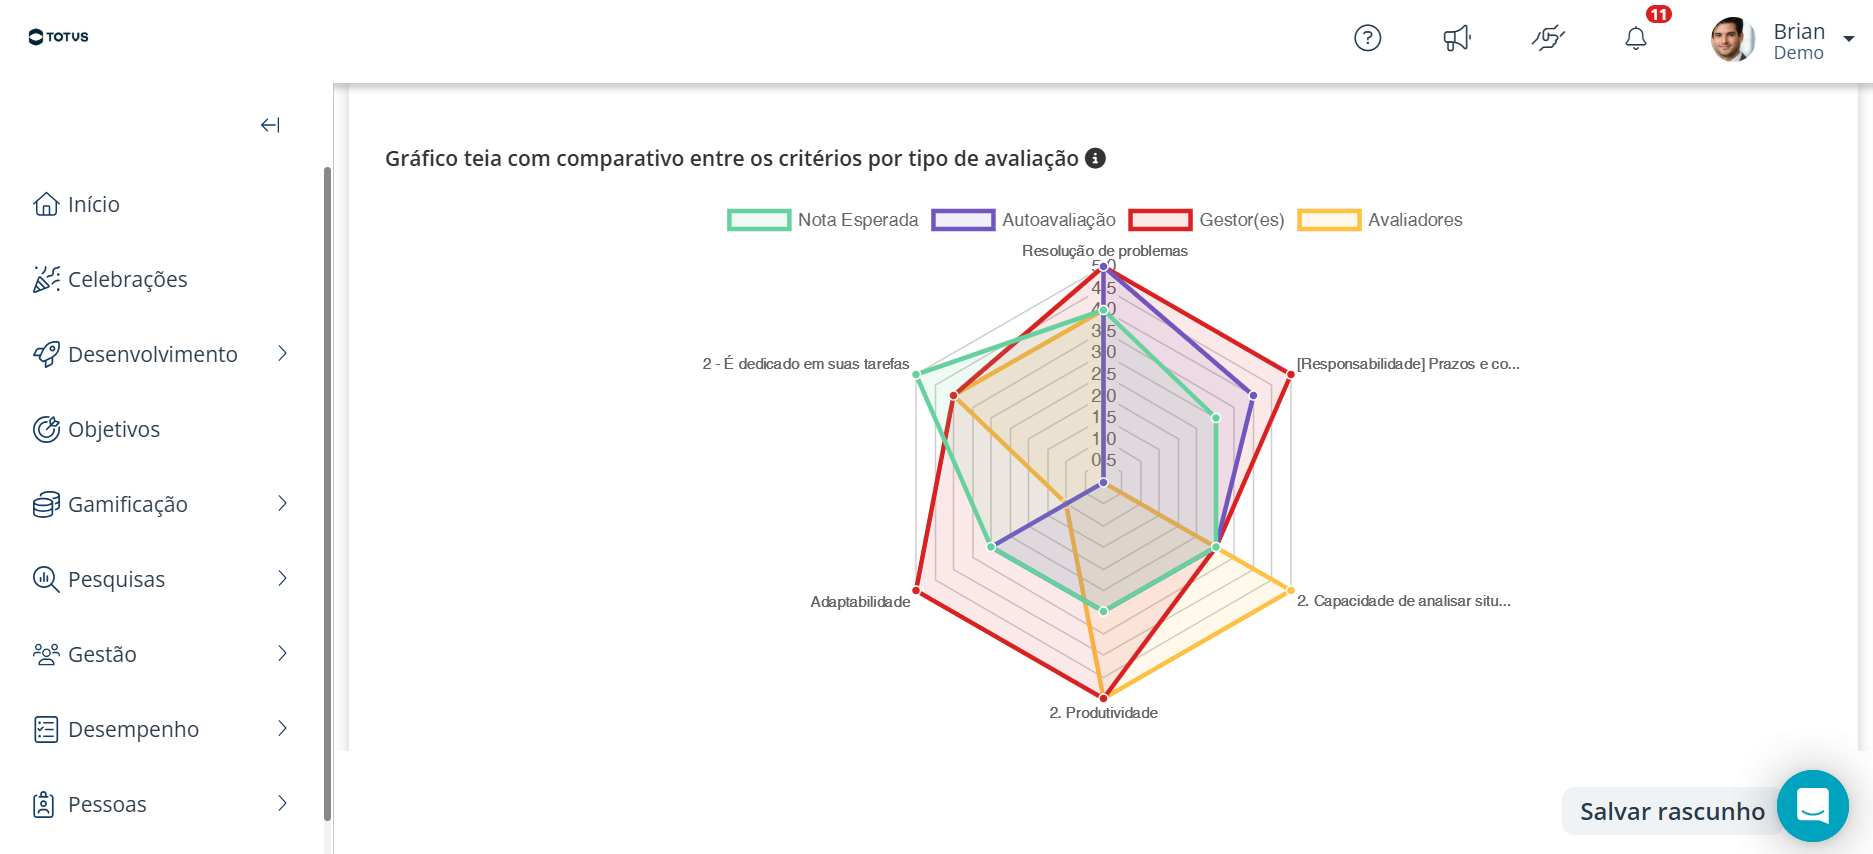Click the TOTVS logo
Viewport: 1873px width, 854px height.
tap(59, 37)
